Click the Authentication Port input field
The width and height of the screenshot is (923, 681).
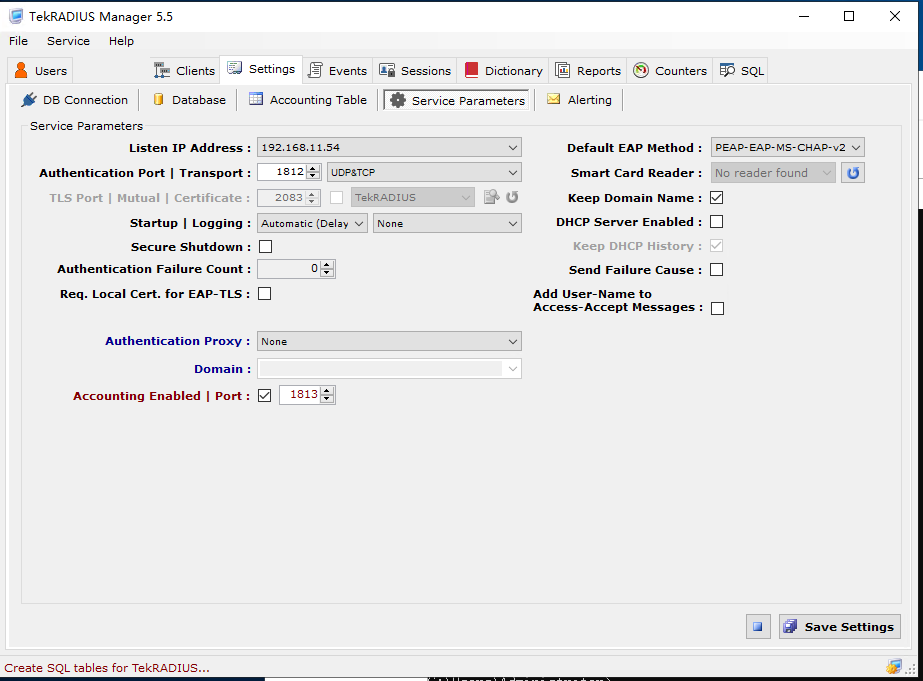click(283, 172)
